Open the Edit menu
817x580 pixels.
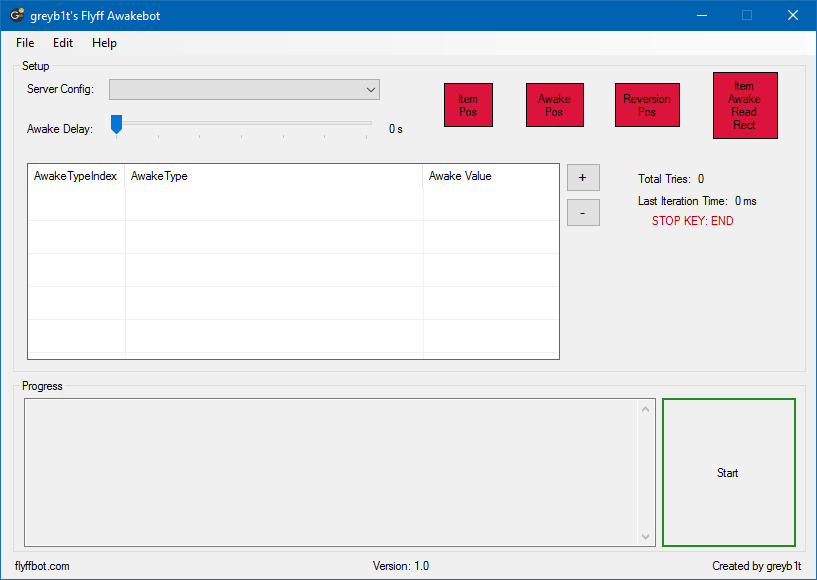click(x=63, y=43)
